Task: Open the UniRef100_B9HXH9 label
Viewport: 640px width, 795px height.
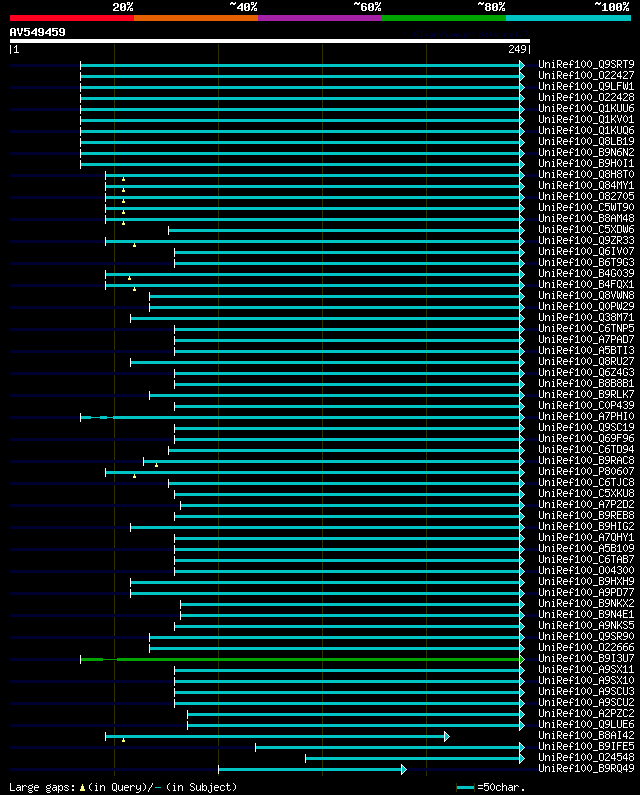Action: [586, 582]
